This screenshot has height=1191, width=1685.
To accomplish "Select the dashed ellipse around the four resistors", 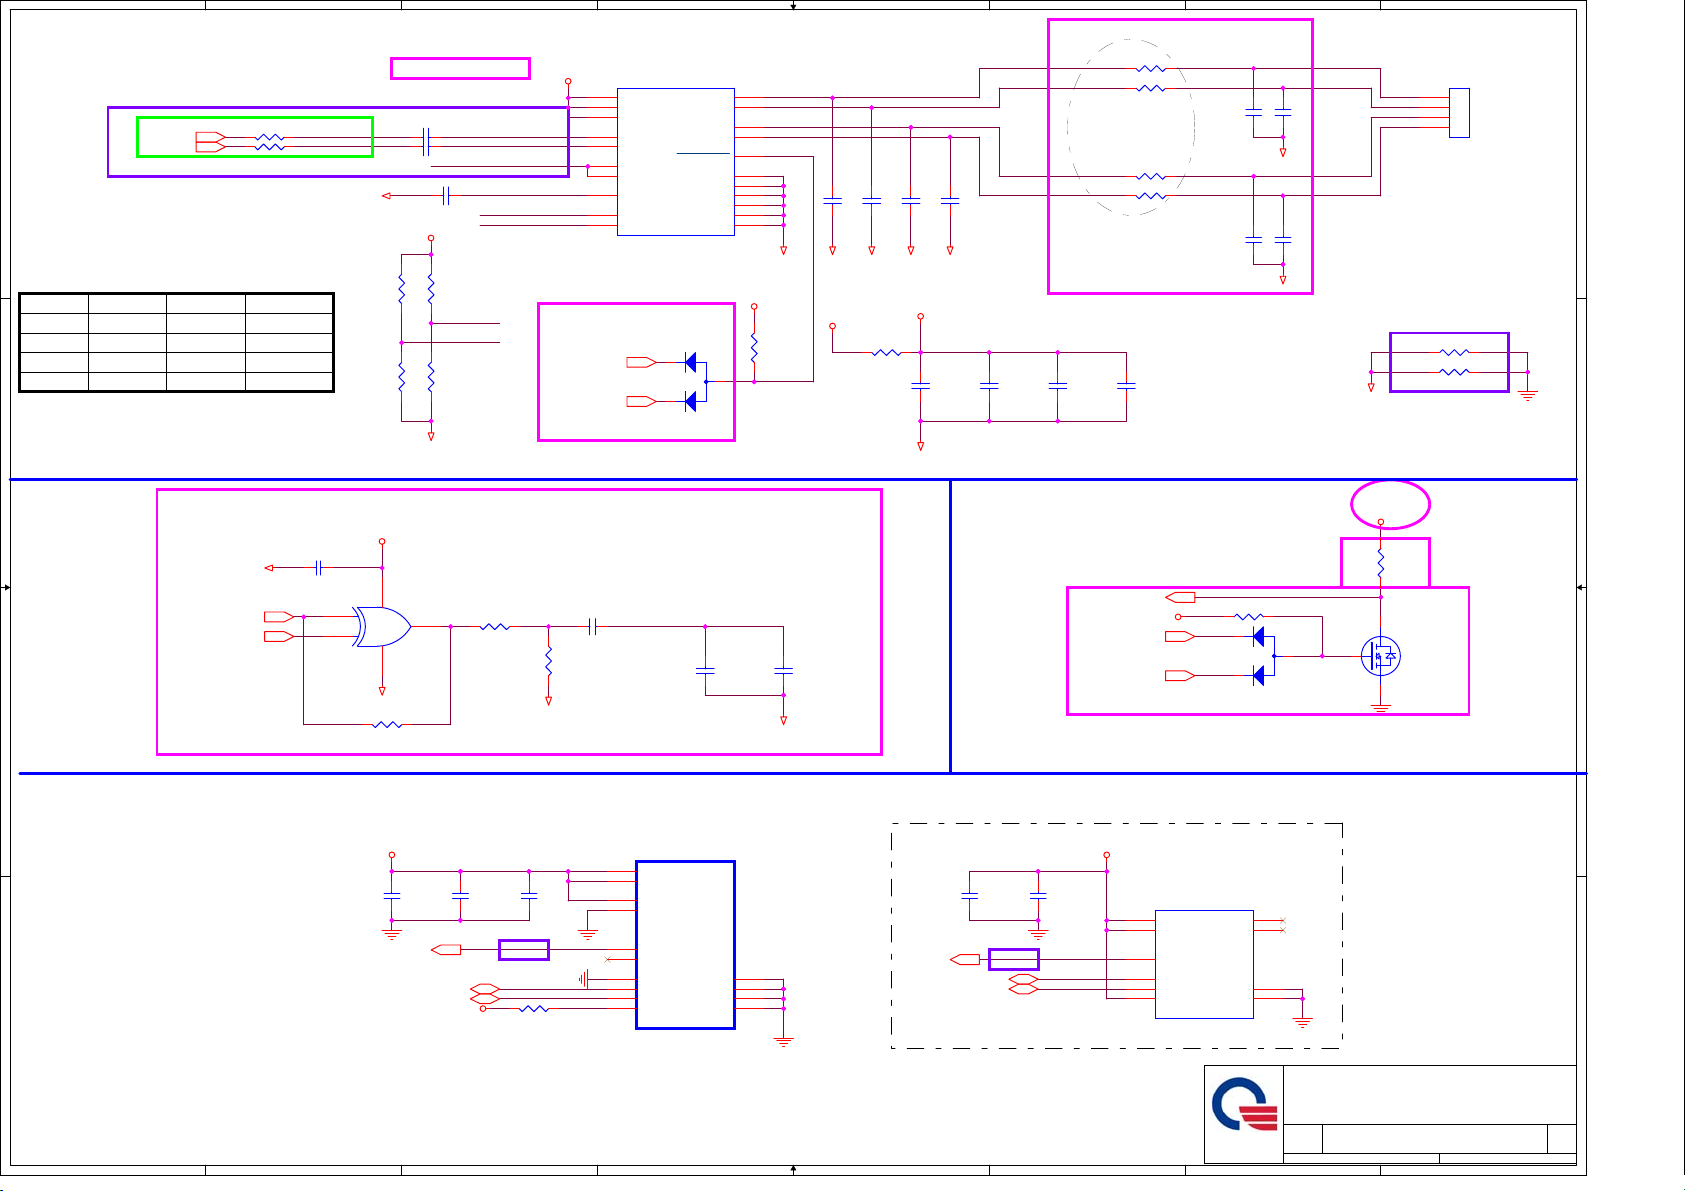I will pos(1131,128).
